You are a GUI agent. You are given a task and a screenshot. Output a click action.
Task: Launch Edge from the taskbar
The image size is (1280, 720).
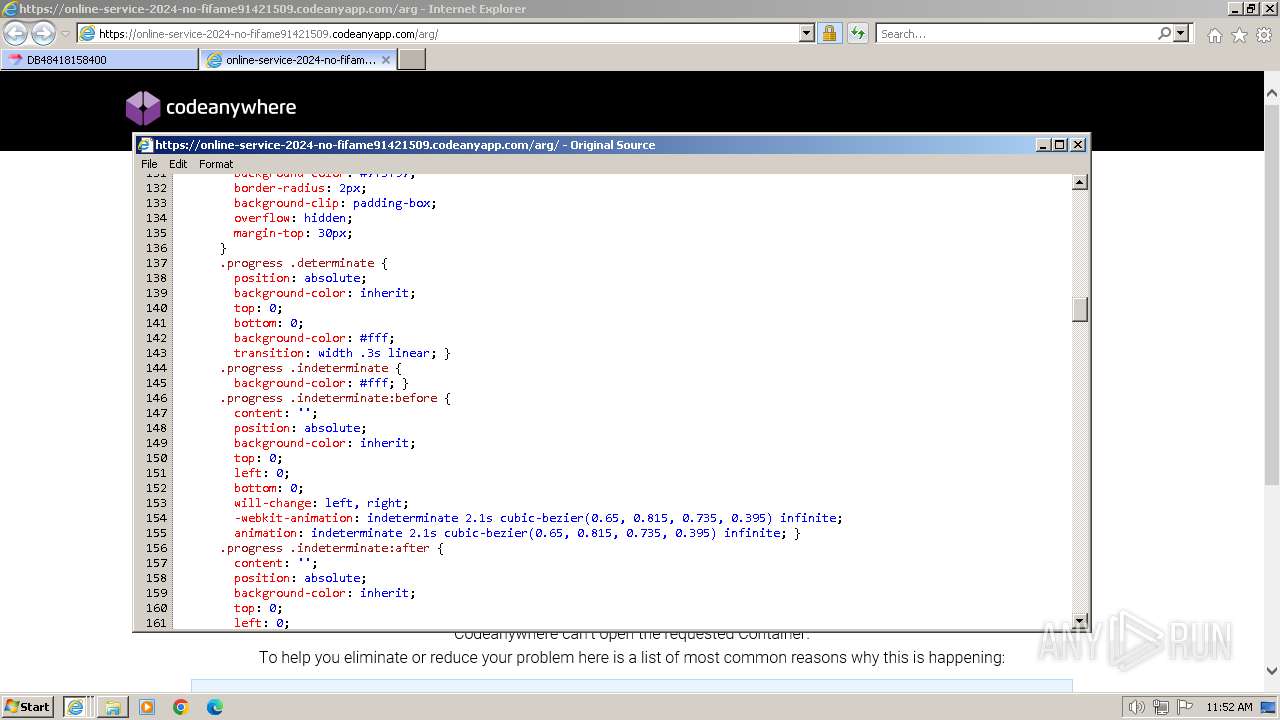tap(215, 707)
